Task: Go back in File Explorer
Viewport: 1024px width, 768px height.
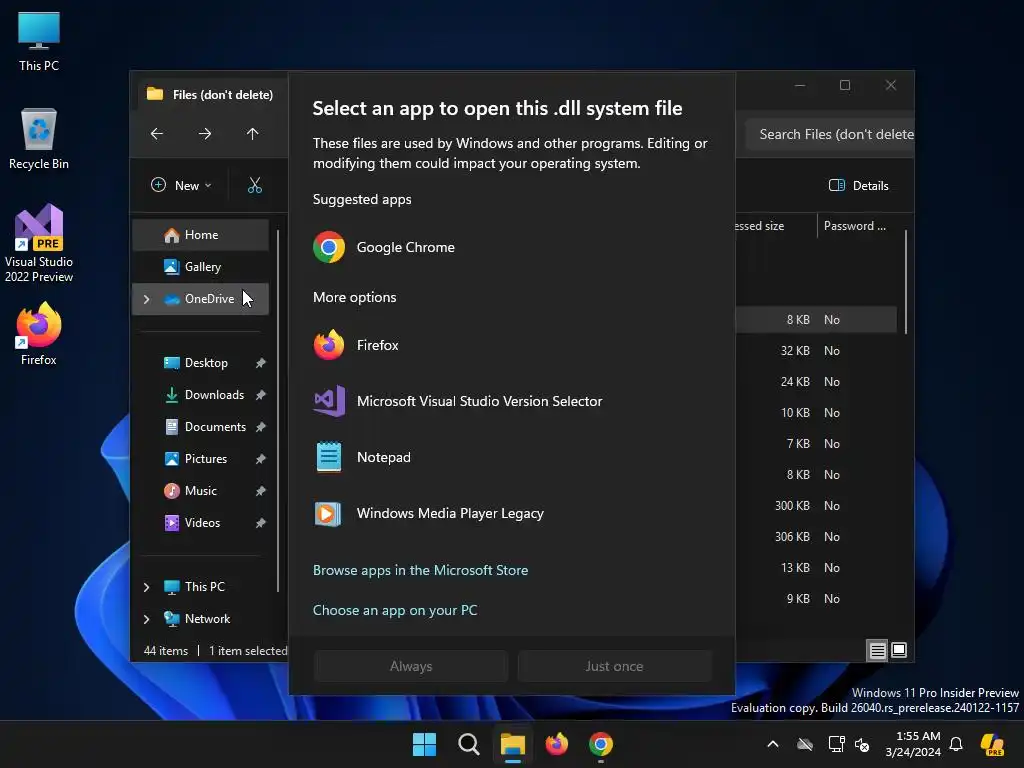Action: click(x=157, y=134)
